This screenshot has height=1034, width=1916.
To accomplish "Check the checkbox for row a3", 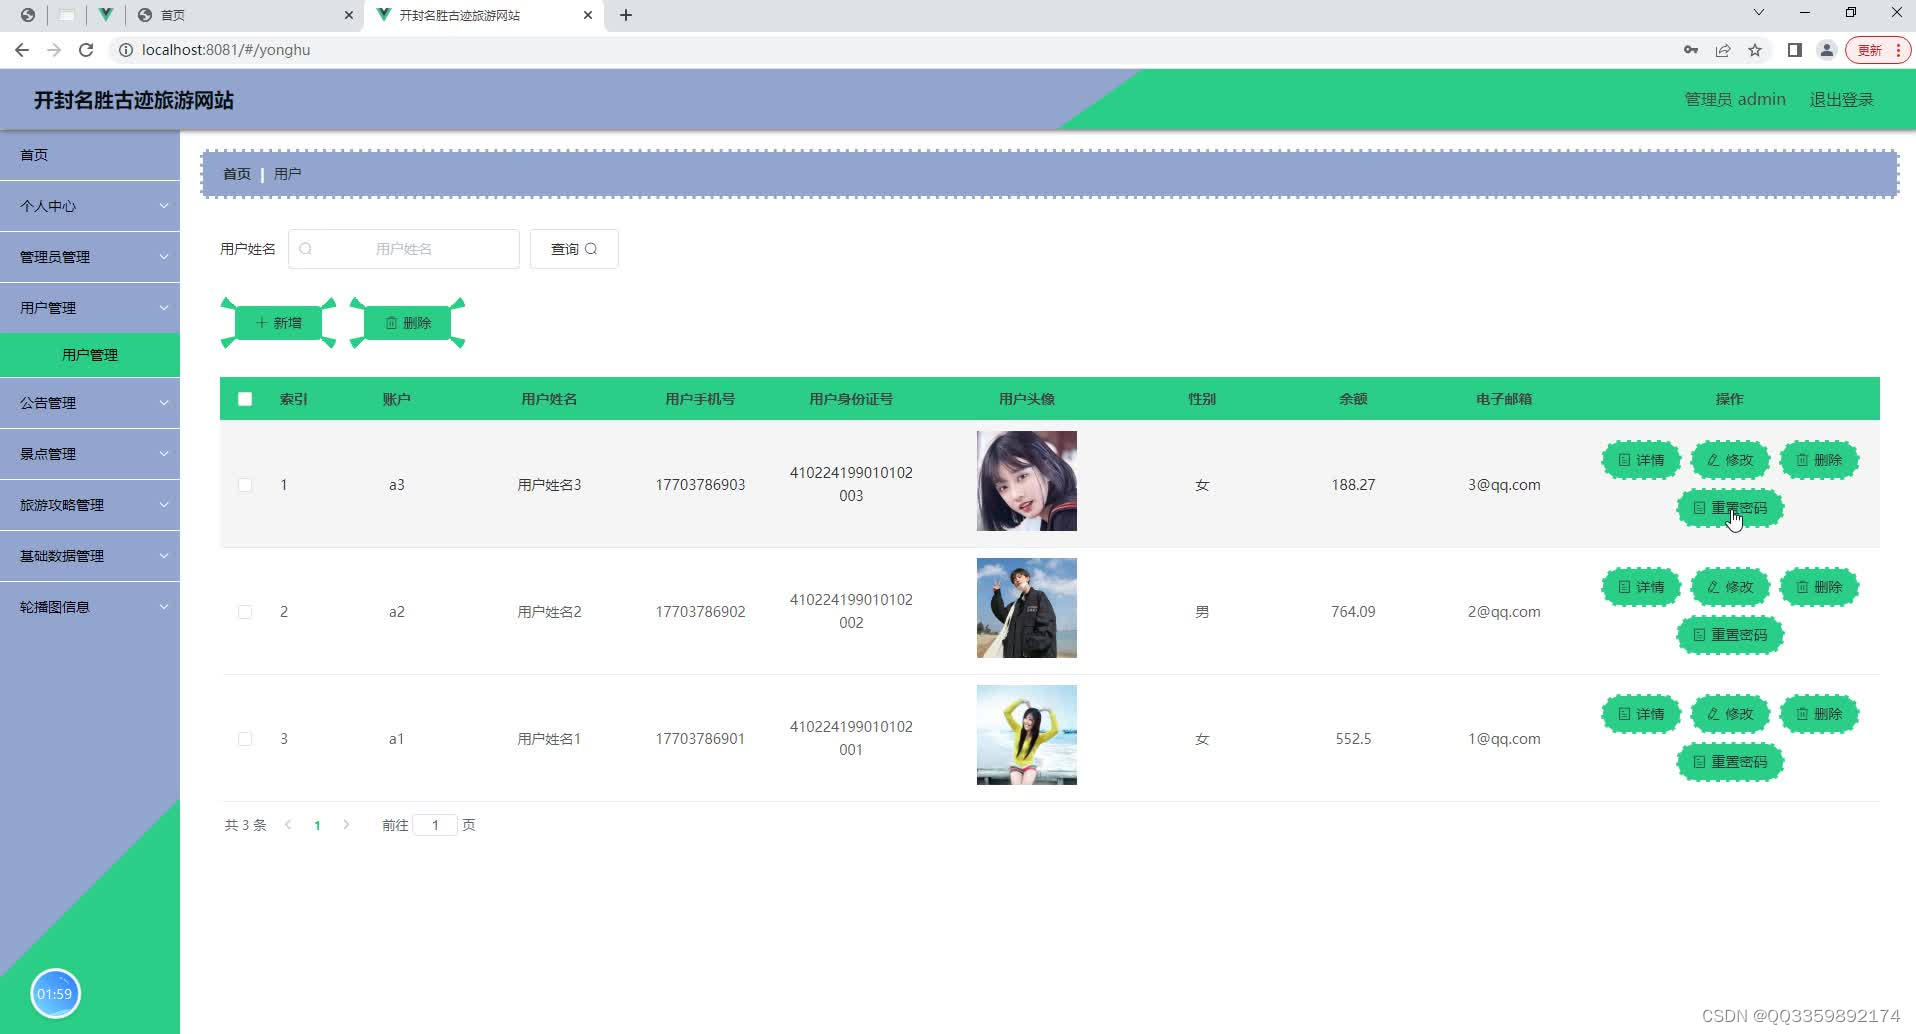I will pos(245,485).
